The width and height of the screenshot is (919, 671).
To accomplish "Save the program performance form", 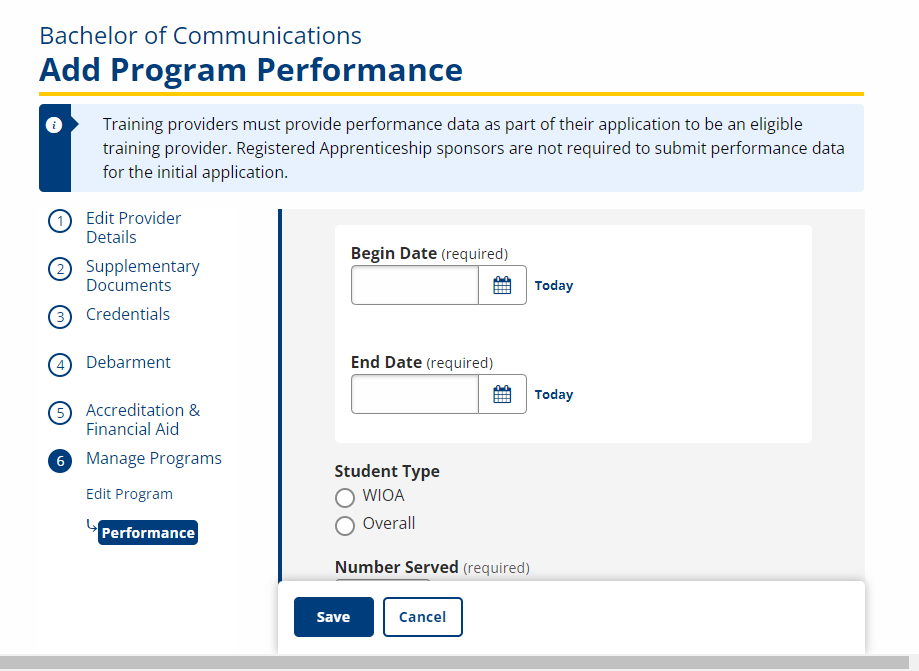I will coord(333,617).
